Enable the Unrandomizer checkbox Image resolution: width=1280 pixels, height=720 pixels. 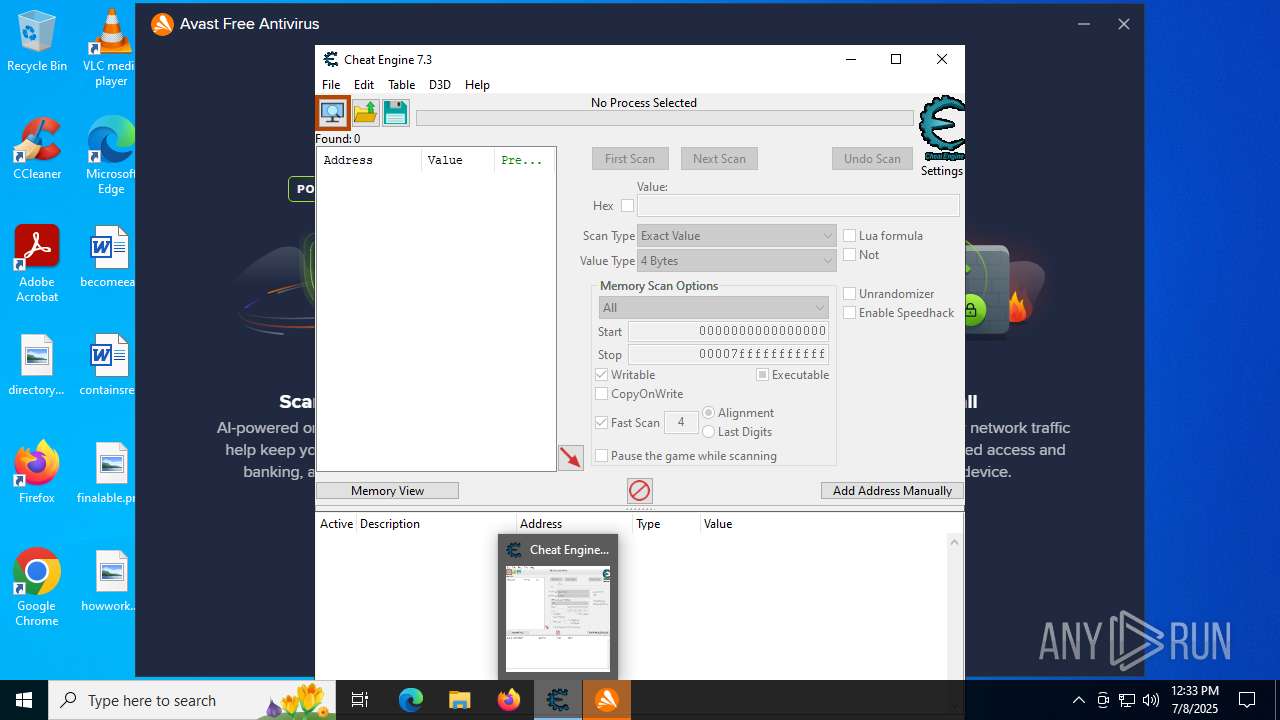850,294
